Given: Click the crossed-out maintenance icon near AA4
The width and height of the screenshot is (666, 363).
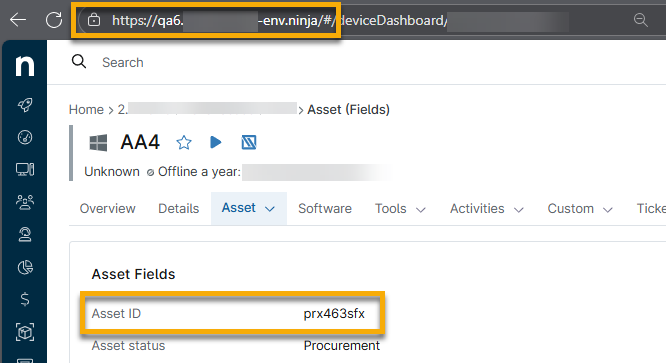Looking at the screenshot, I should coord(248,142).
